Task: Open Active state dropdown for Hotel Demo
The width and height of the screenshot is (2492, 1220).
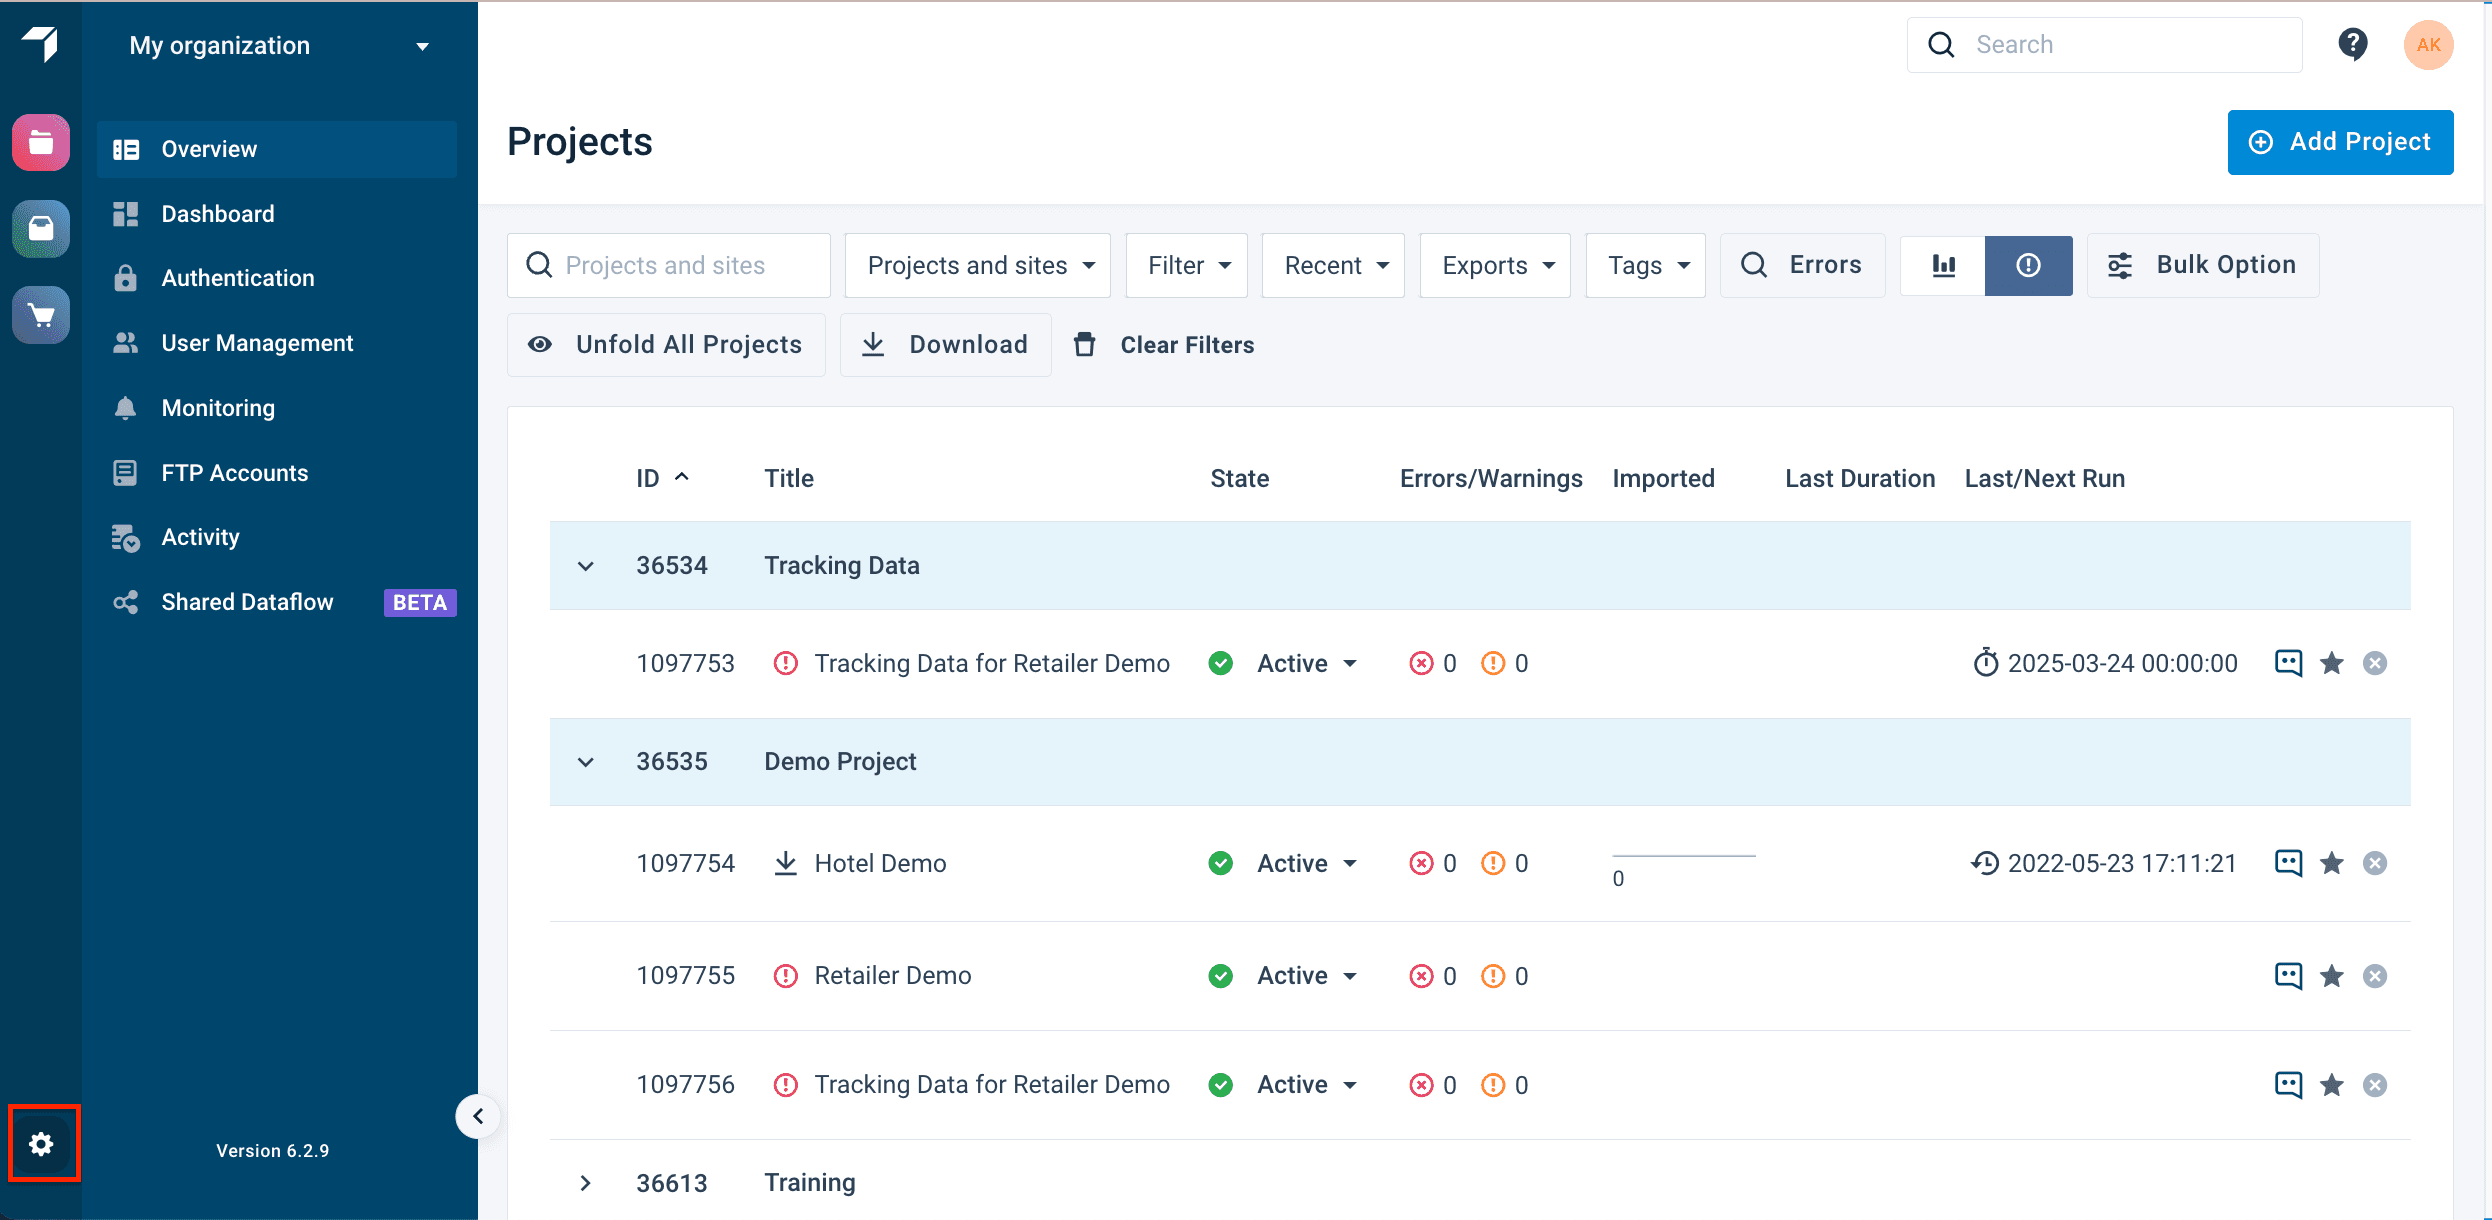Action: click(1307, 863)
